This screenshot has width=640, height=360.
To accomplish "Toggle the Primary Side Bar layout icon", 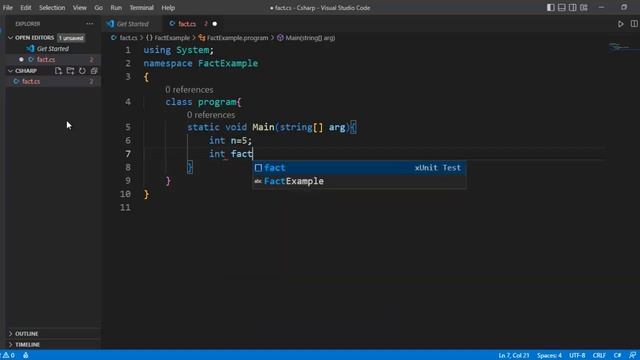I will [x=551, y=7].
